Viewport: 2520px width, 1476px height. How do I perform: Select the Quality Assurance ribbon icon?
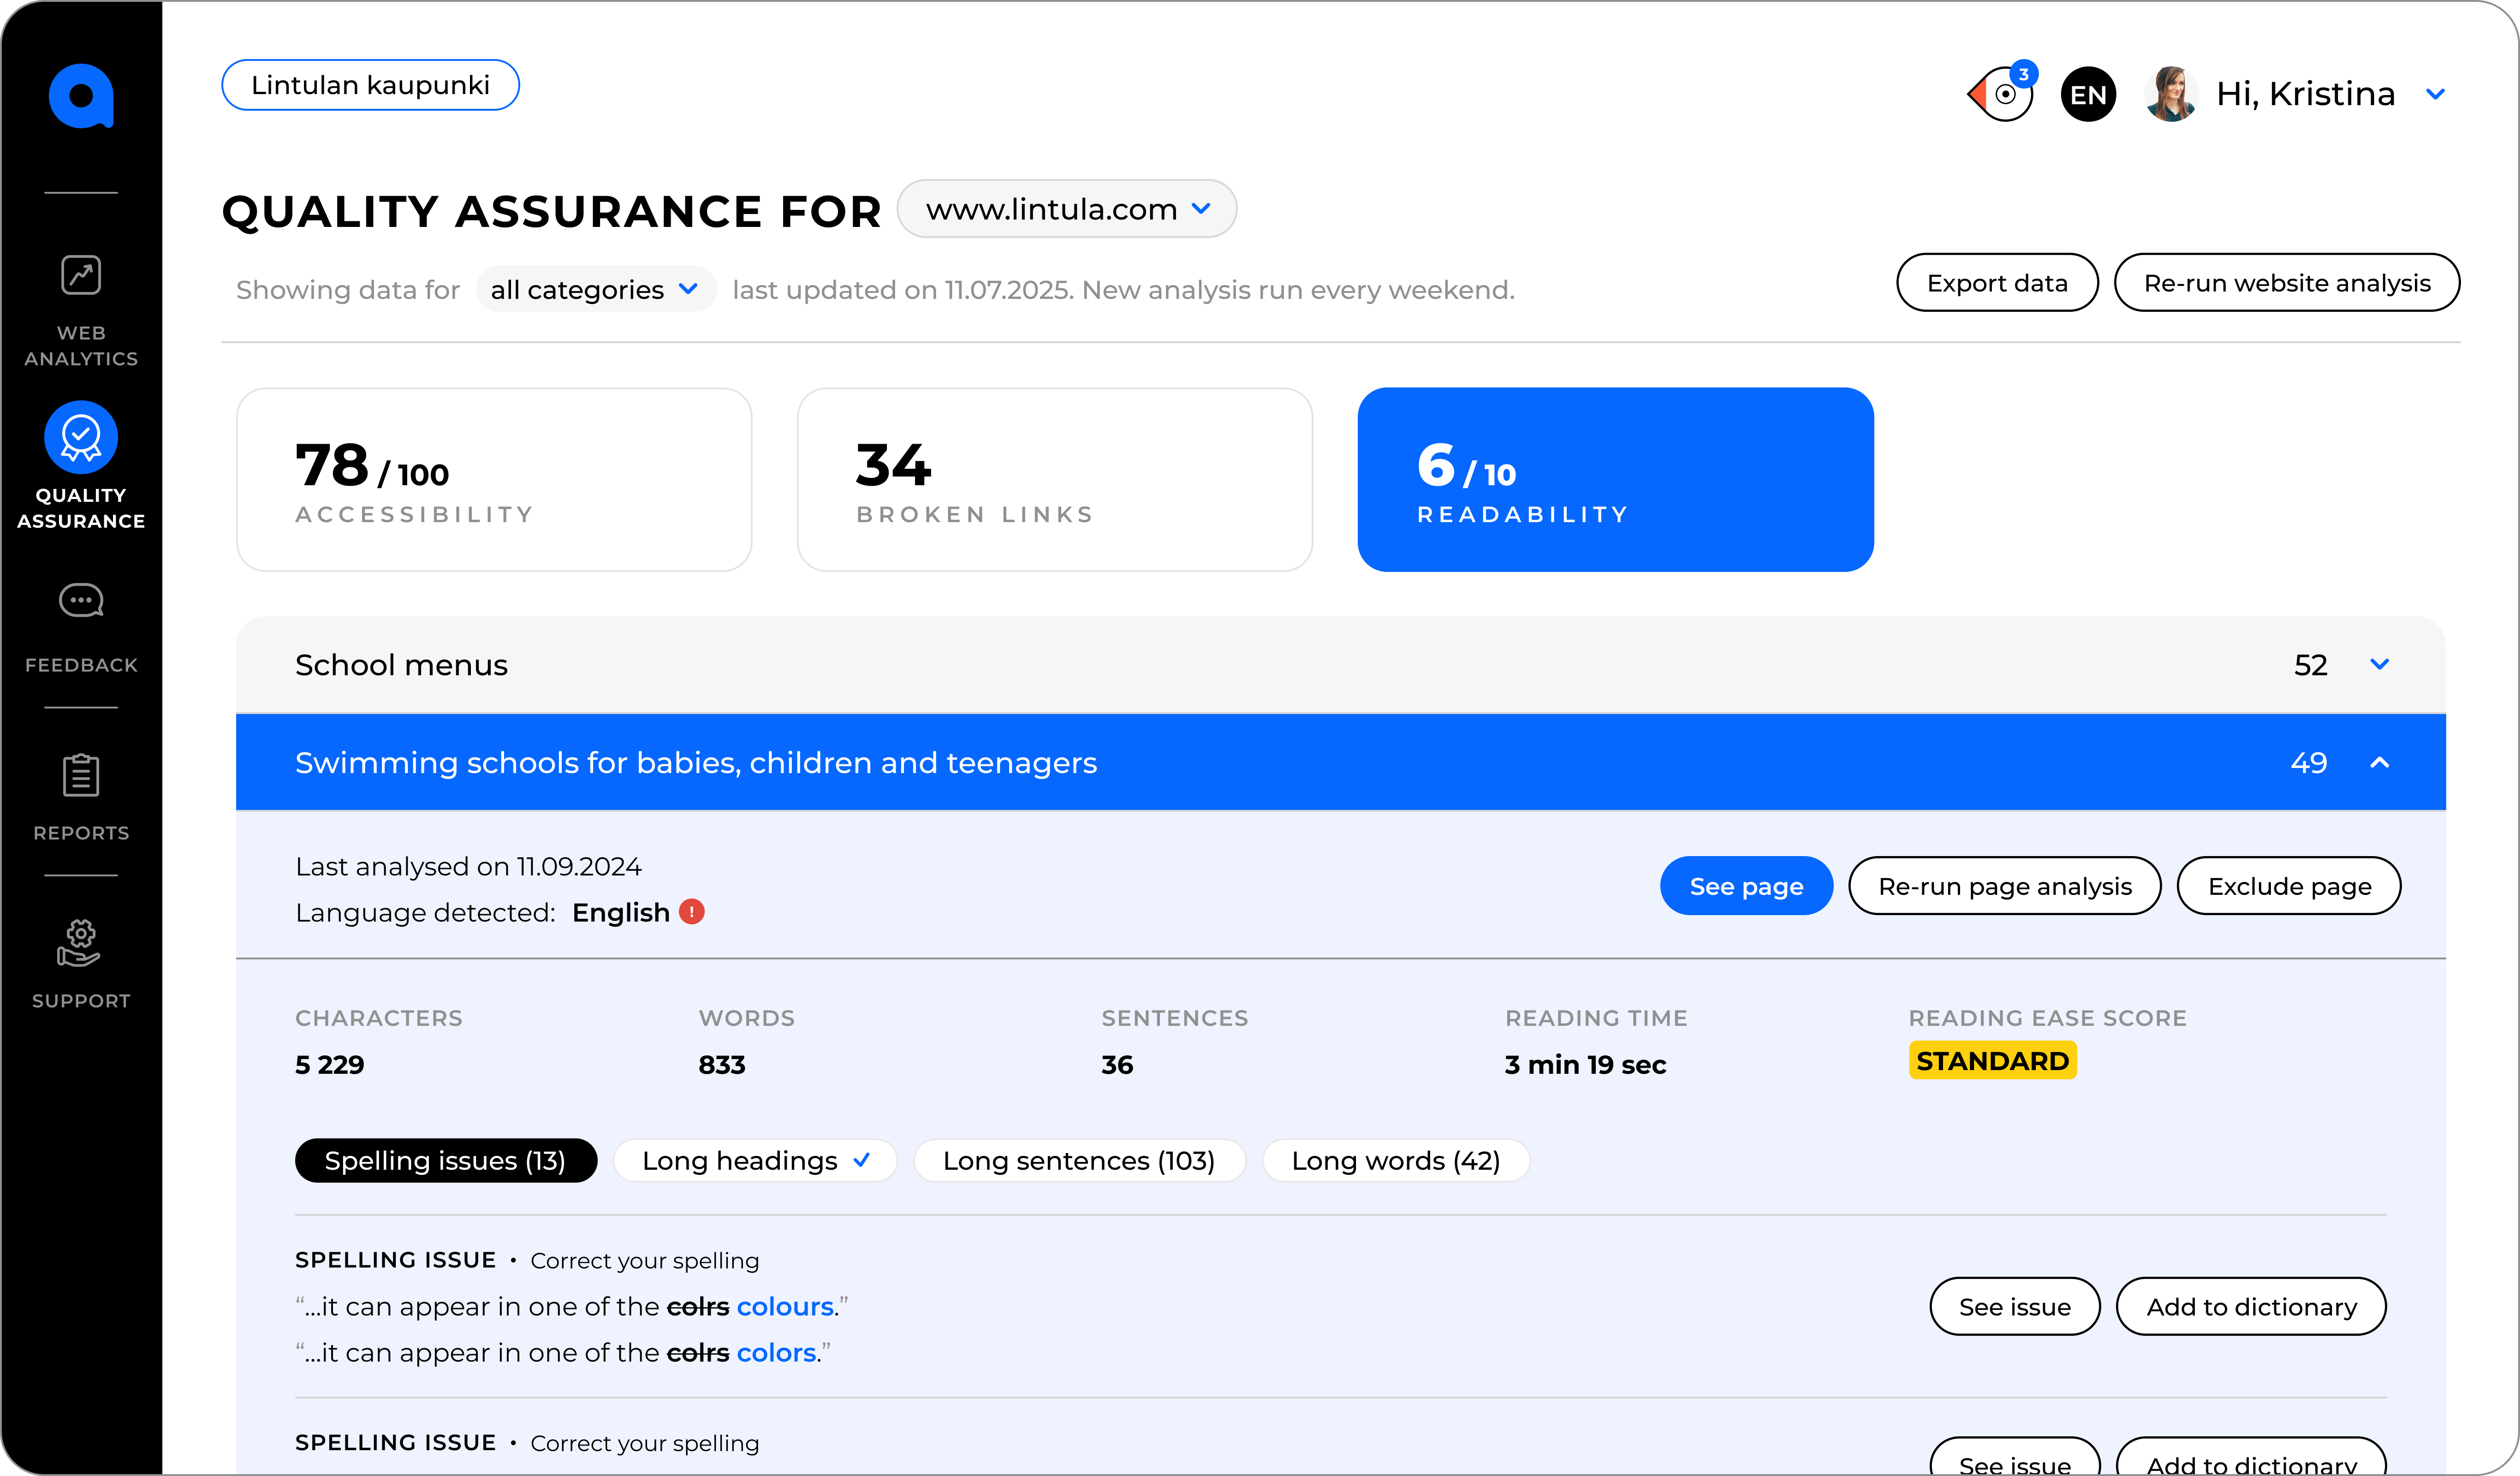[81, 437]
